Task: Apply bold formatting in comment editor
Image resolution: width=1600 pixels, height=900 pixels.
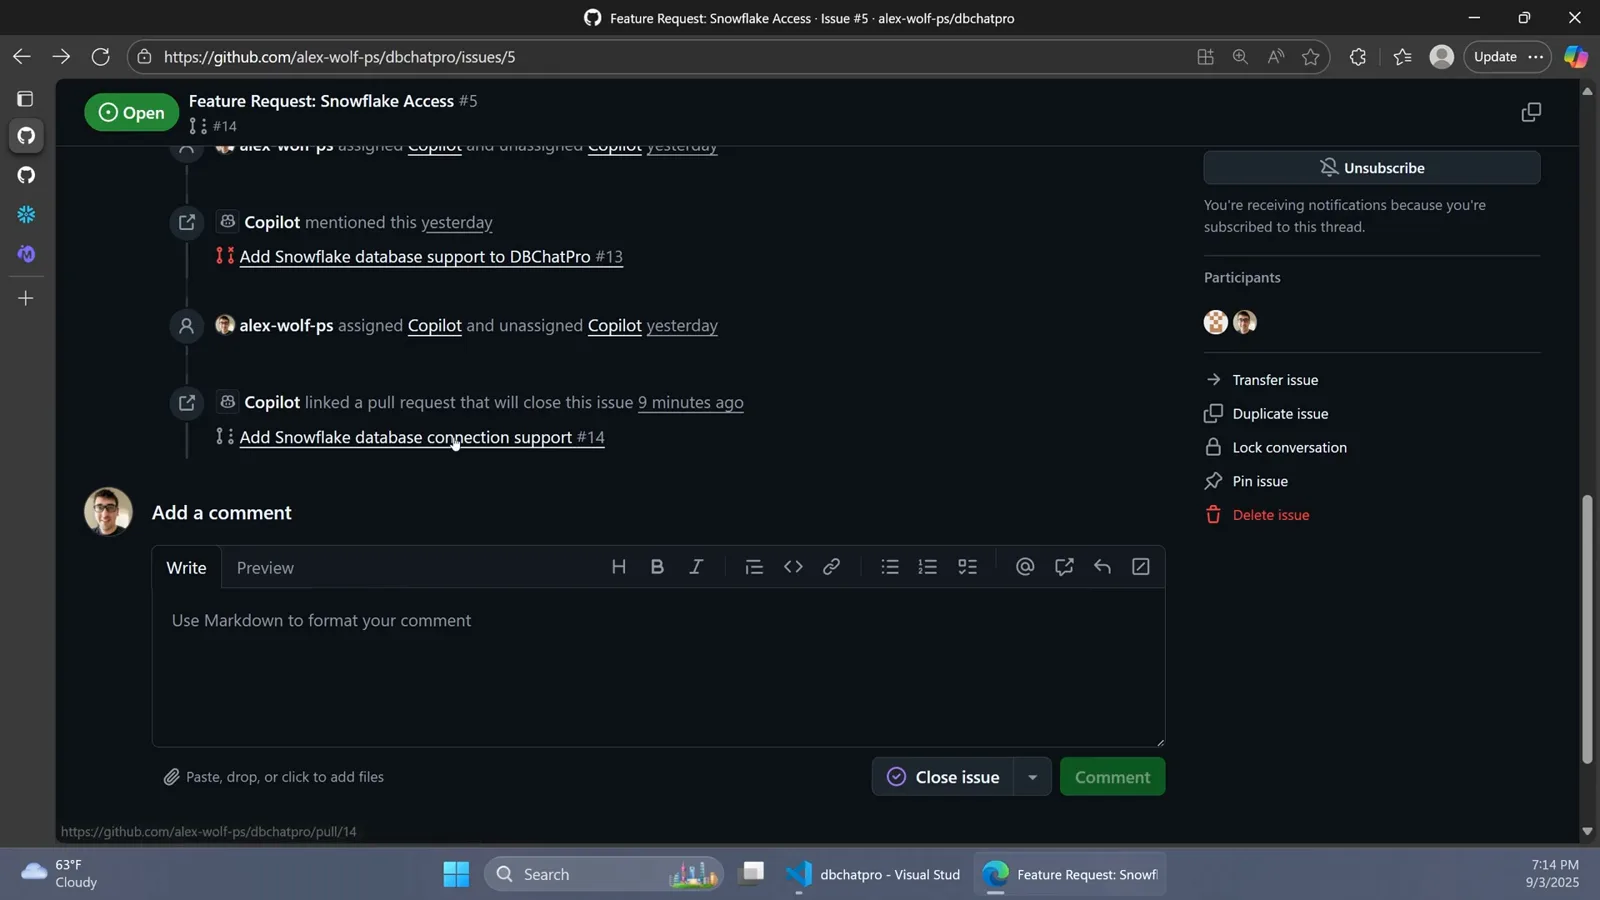Action: 657,567
